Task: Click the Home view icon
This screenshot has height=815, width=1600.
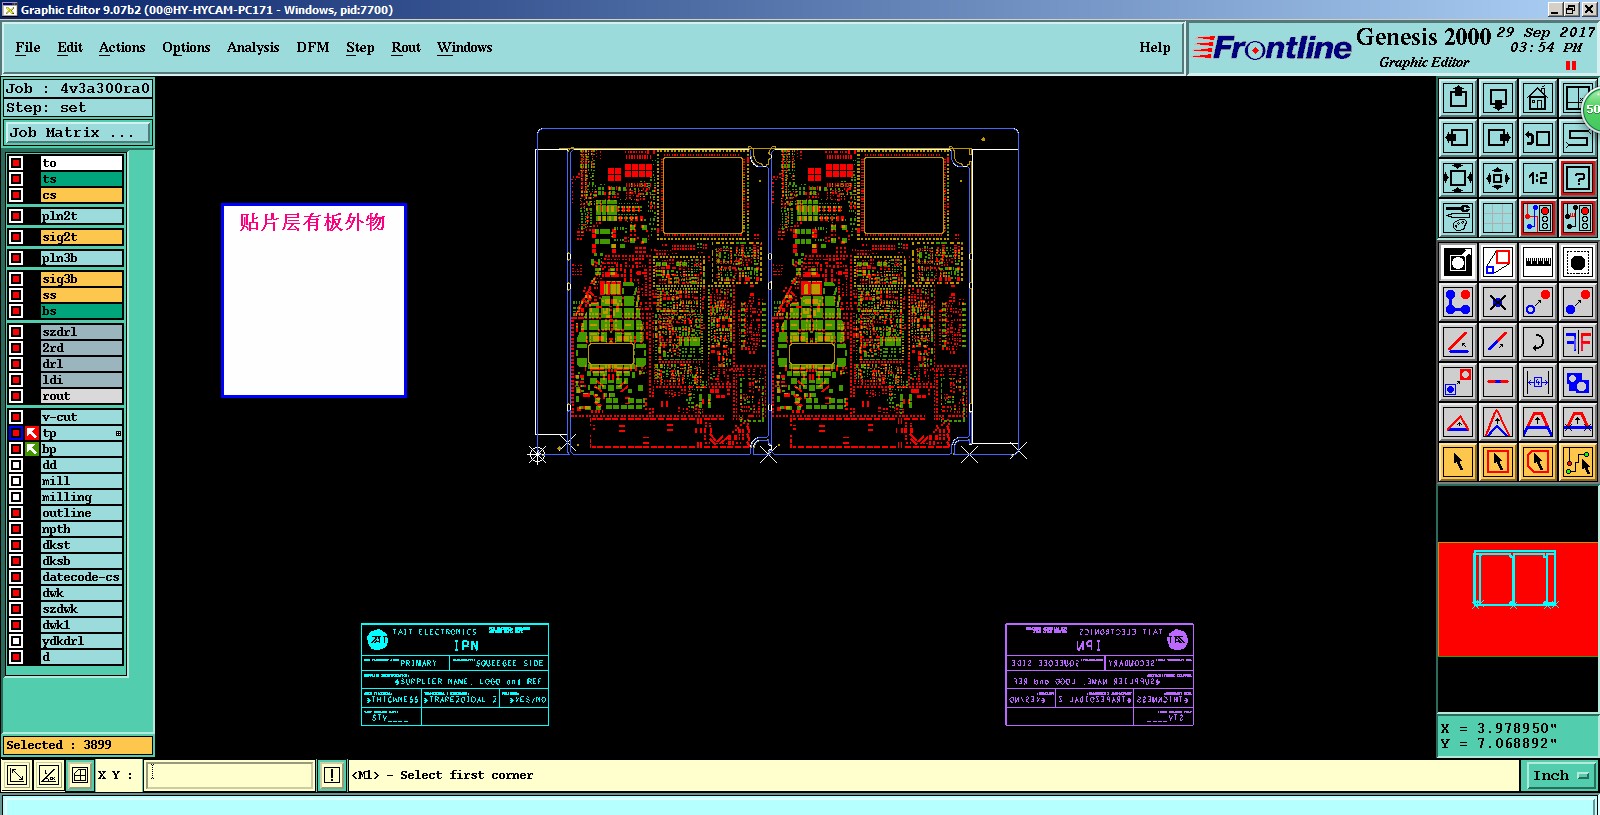Action: [1537, 98]
